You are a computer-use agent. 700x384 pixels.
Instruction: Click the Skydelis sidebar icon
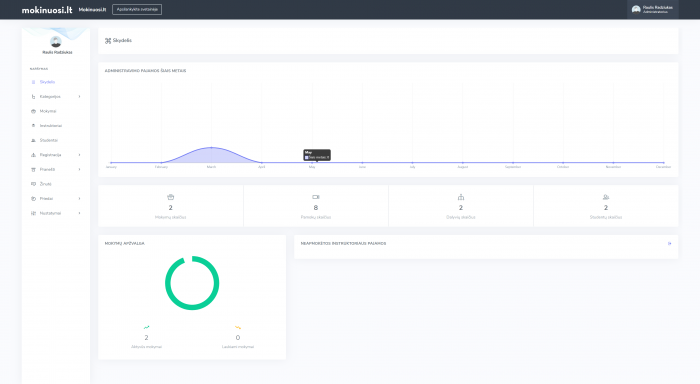(x=33, y=82)
